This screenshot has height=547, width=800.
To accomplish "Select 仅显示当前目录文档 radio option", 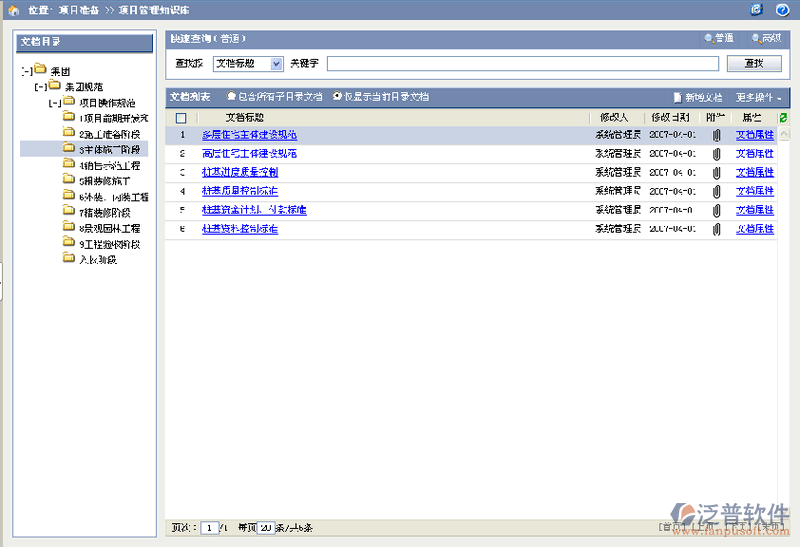I will (336, 97).
